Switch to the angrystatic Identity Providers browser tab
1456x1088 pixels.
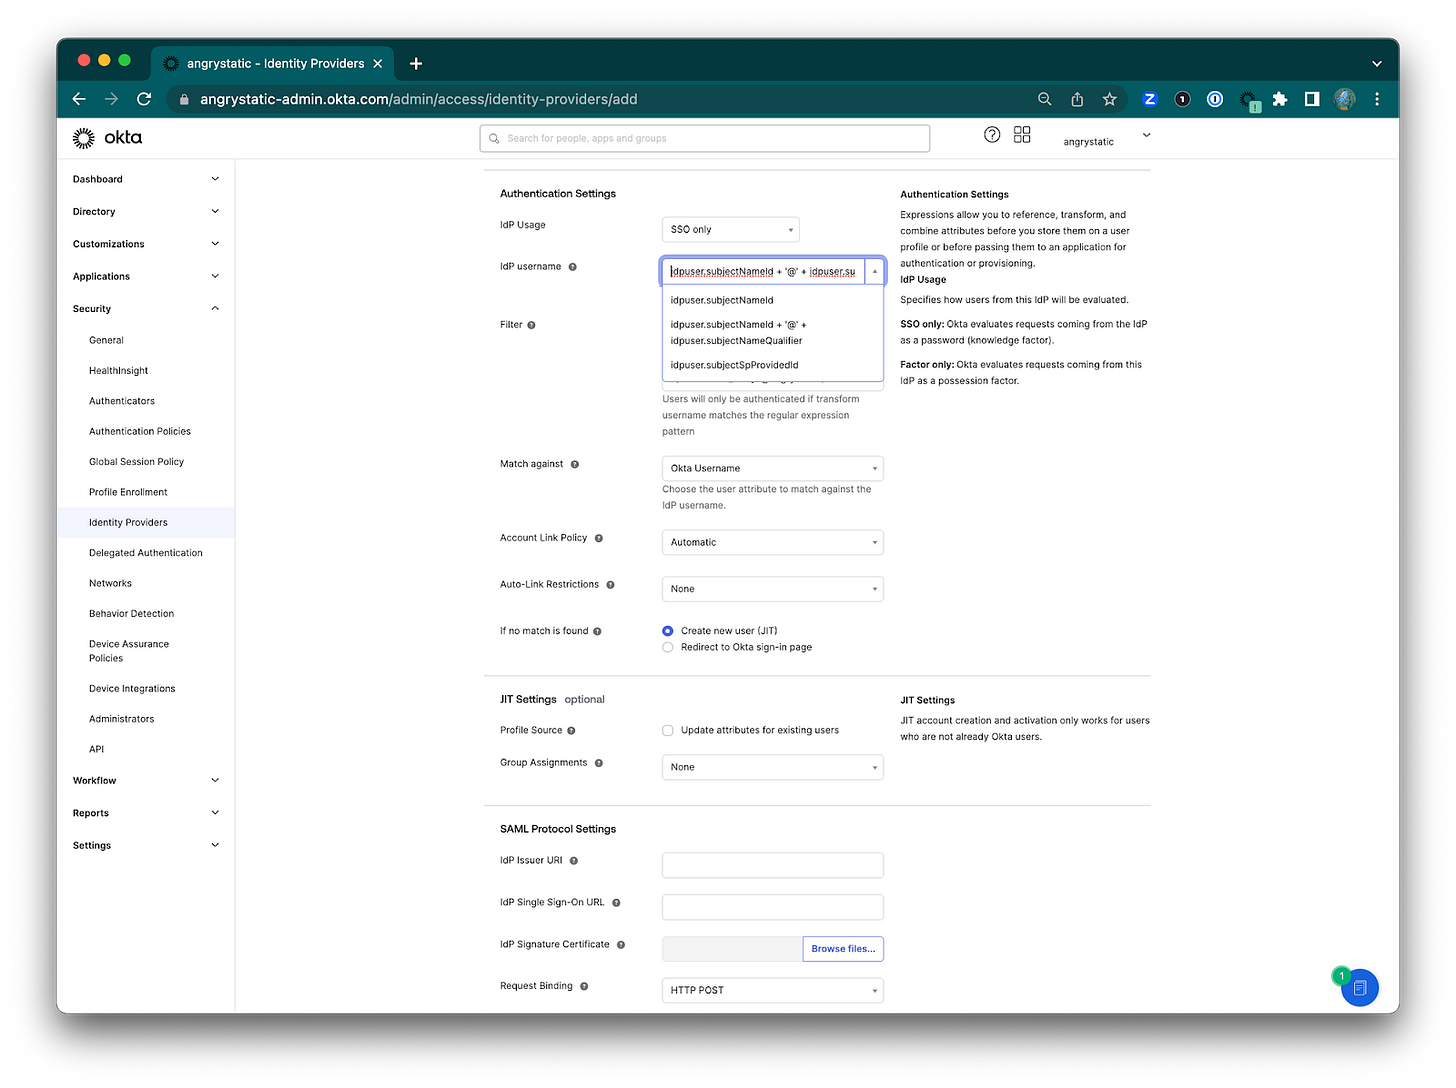(270, 62)
